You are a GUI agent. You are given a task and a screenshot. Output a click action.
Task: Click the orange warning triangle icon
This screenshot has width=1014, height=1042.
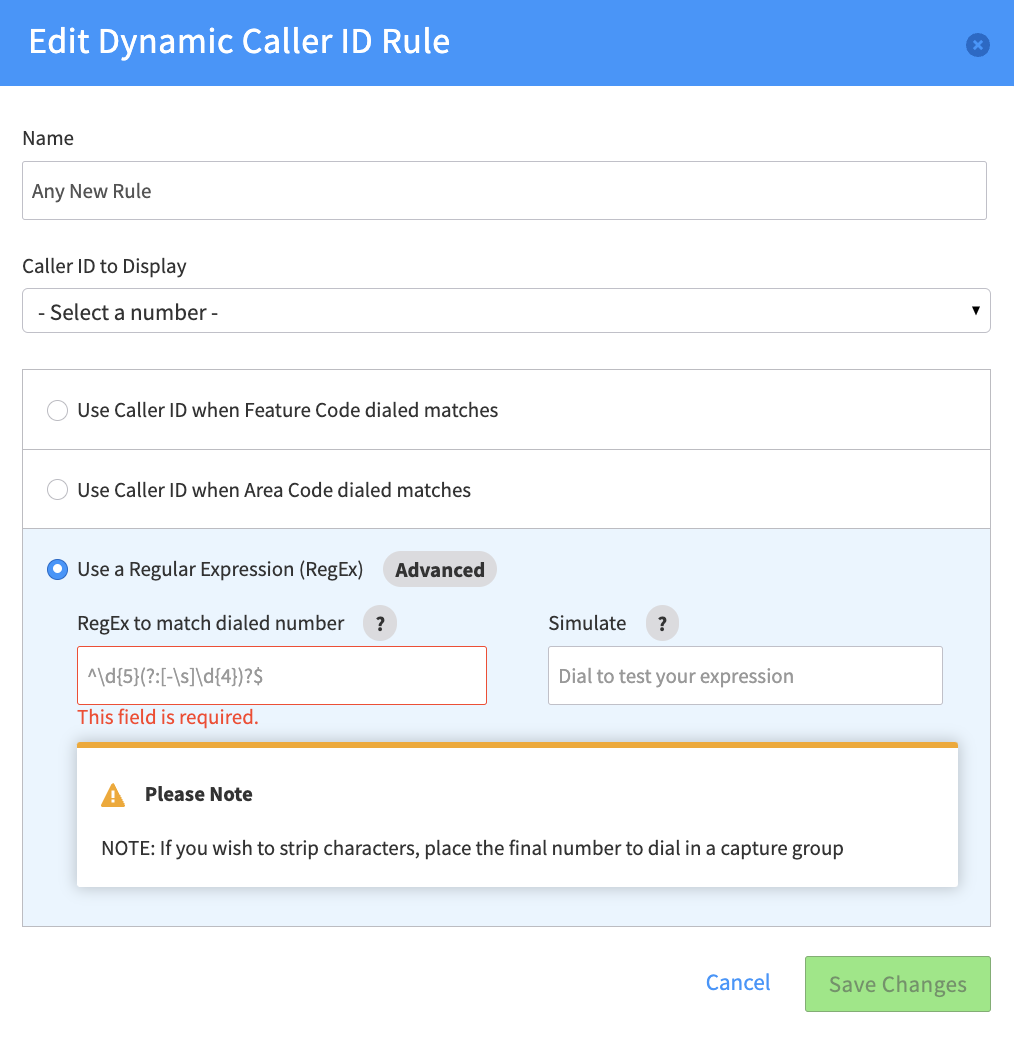113,795
